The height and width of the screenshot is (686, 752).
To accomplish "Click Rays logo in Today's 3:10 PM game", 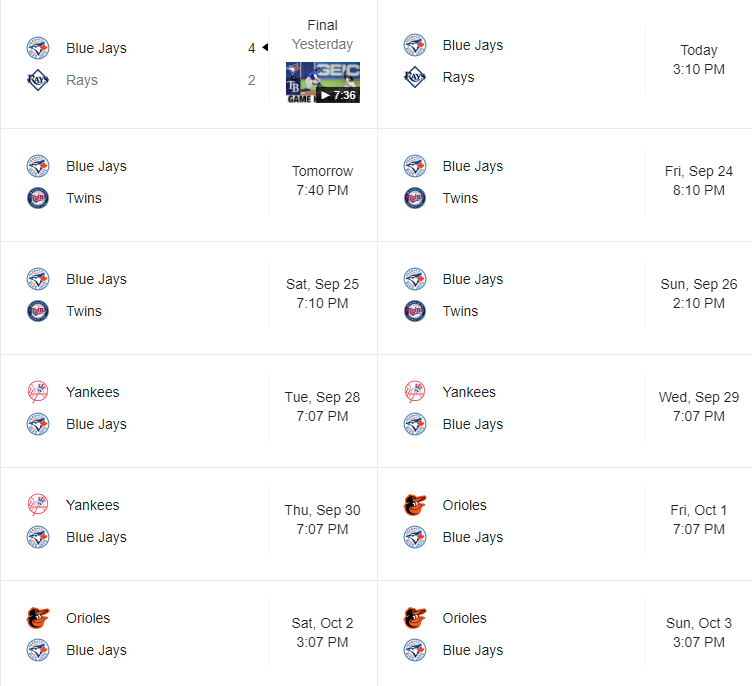I will coord(415,77).
